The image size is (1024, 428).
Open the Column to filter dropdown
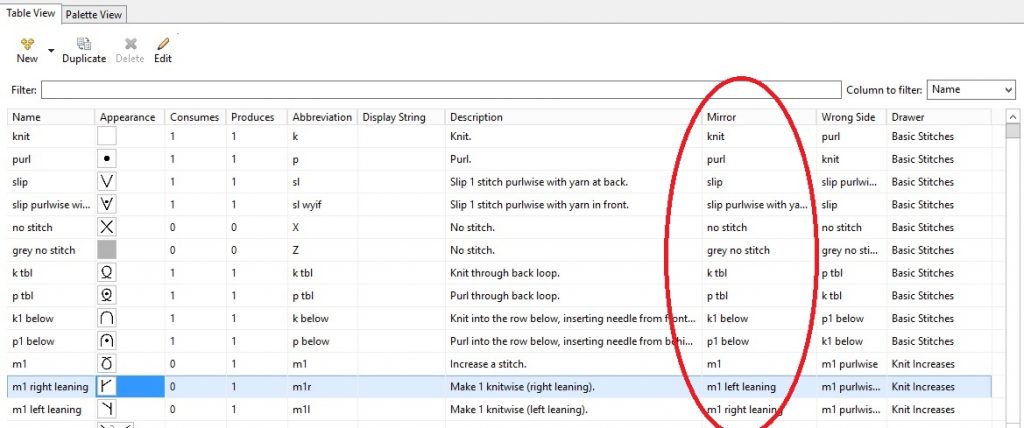[971, 90]
